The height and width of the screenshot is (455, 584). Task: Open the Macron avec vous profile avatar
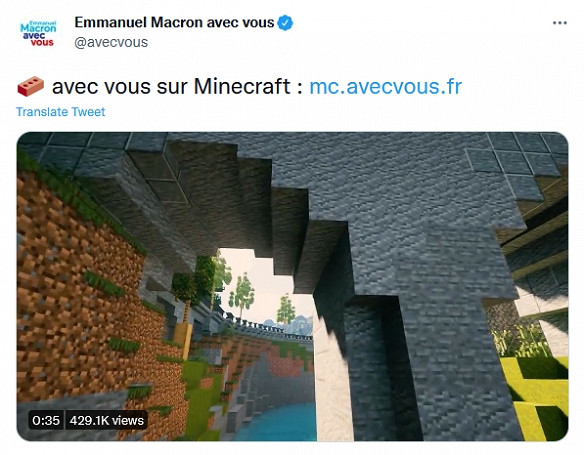(x=38, y=34)
